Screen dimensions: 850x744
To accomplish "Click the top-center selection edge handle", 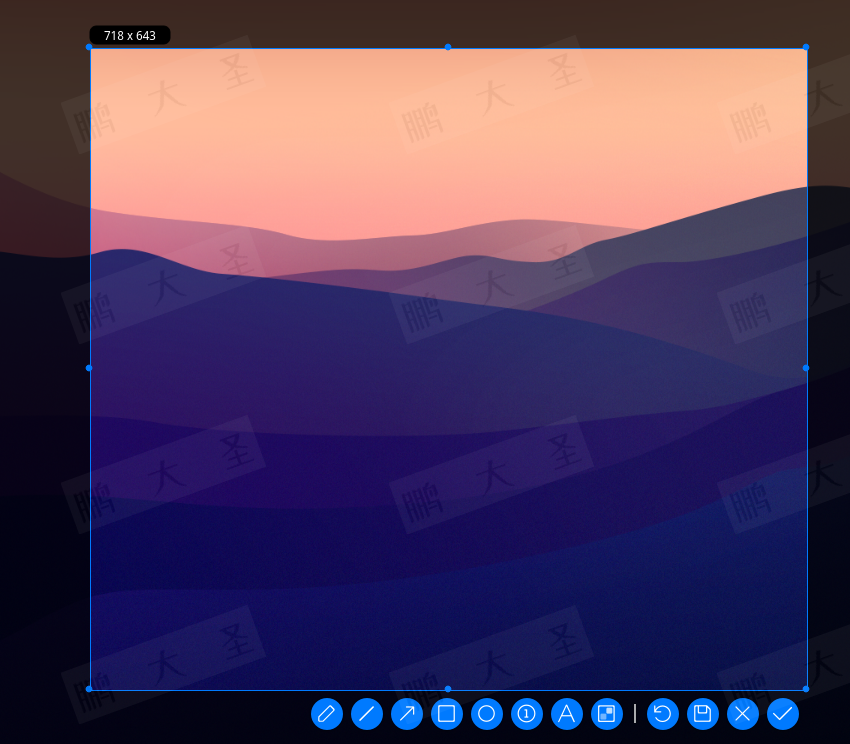I will tap(448, 47).
